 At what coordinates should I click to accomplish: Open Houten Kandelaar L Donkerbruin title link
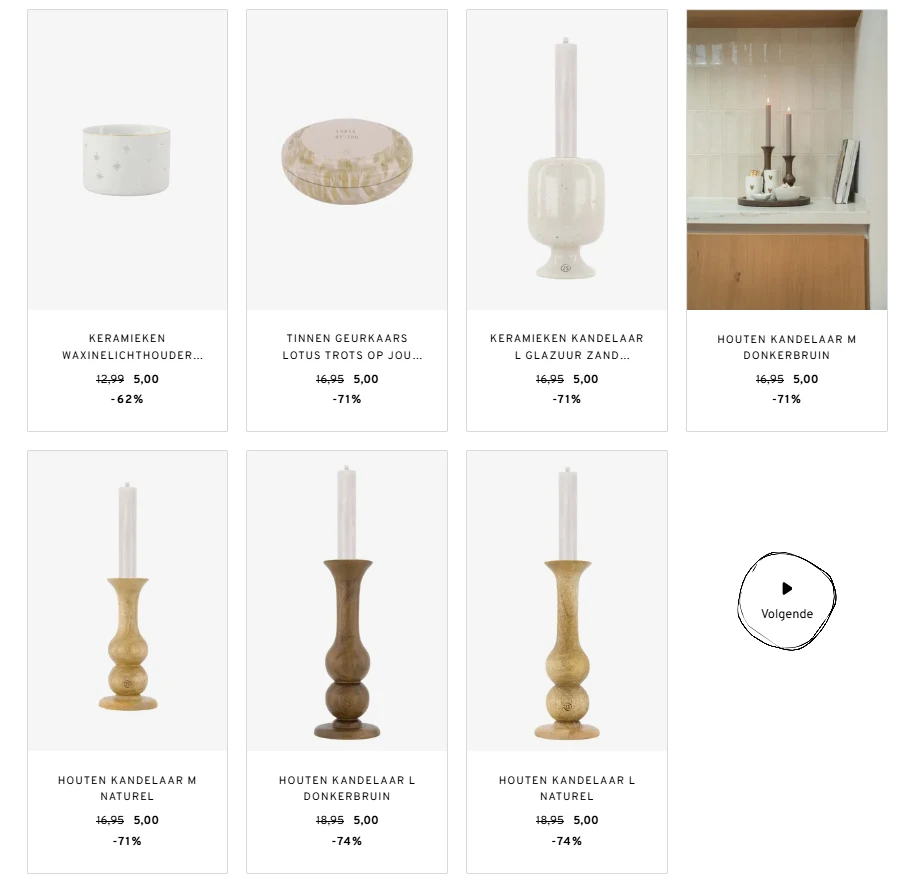(347, 788)
